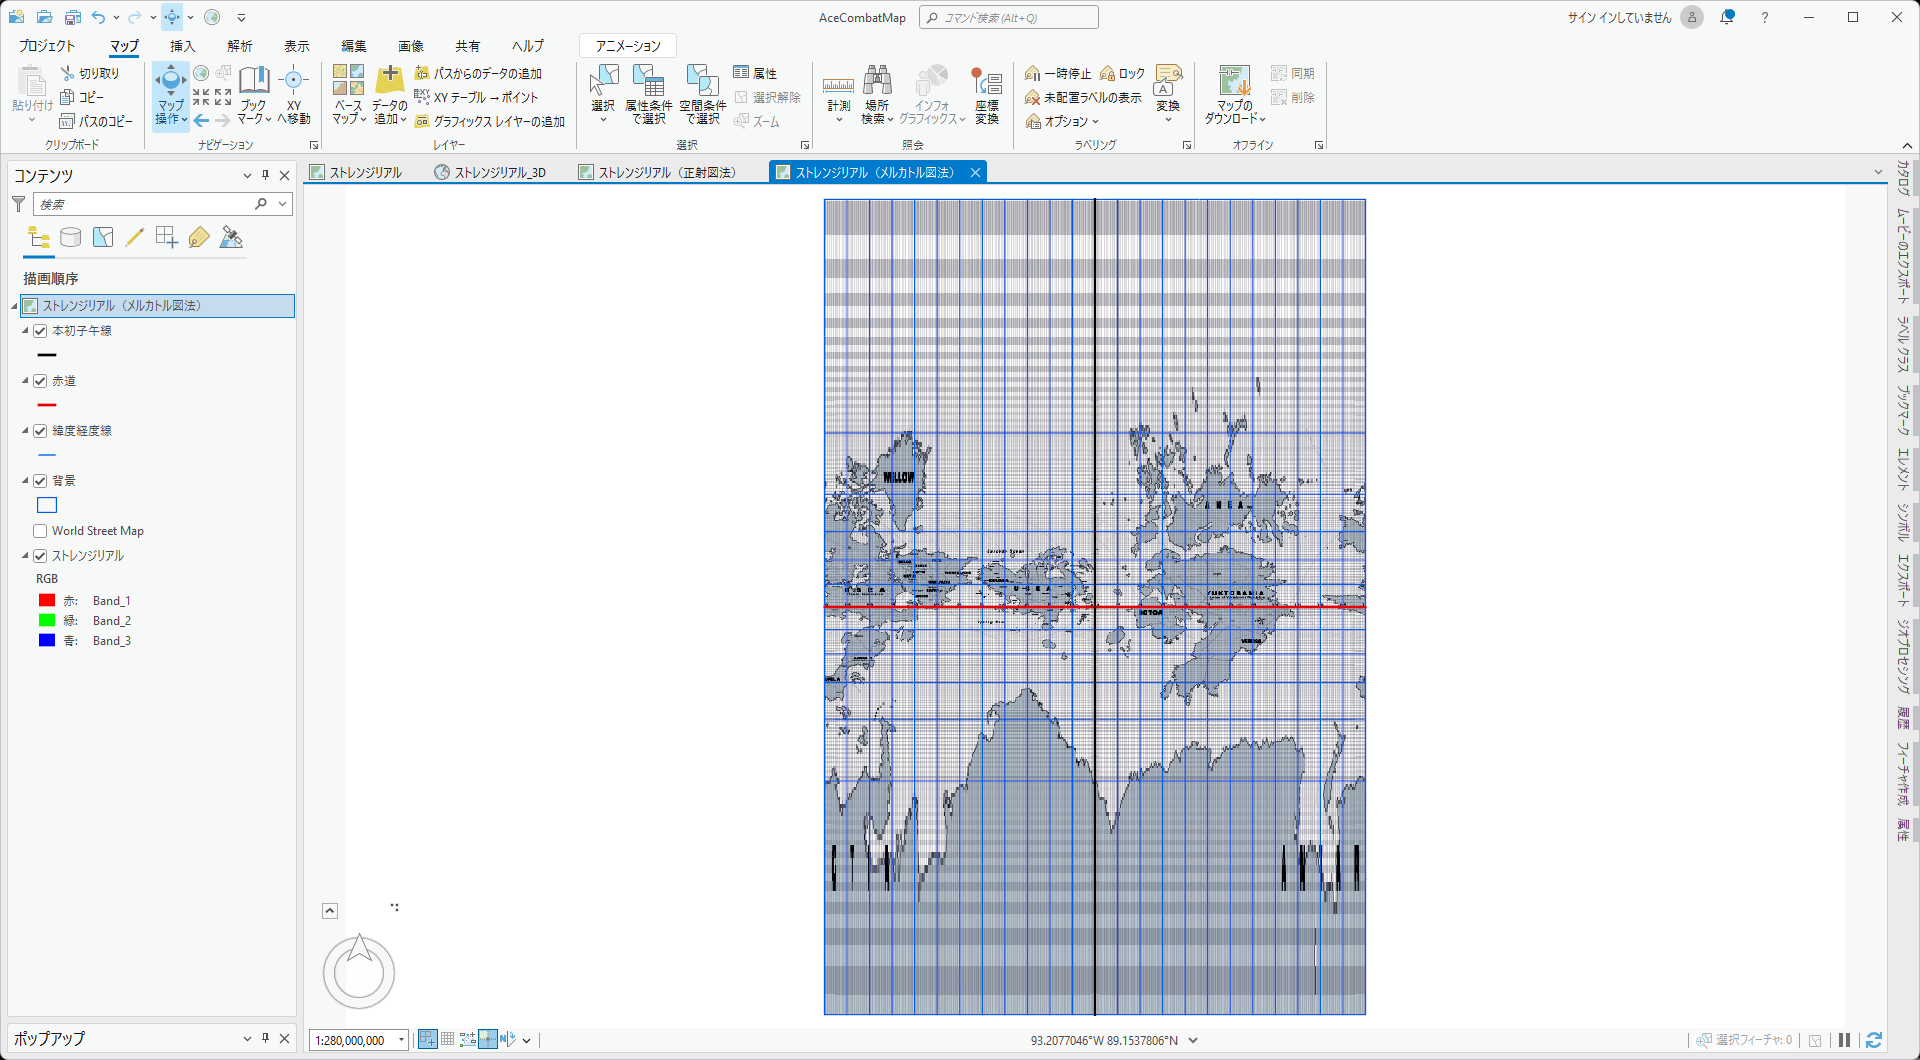Click パスからのデータの追加 button
Viewport: 1920px width, 1060px height.
tap(479, 74)
